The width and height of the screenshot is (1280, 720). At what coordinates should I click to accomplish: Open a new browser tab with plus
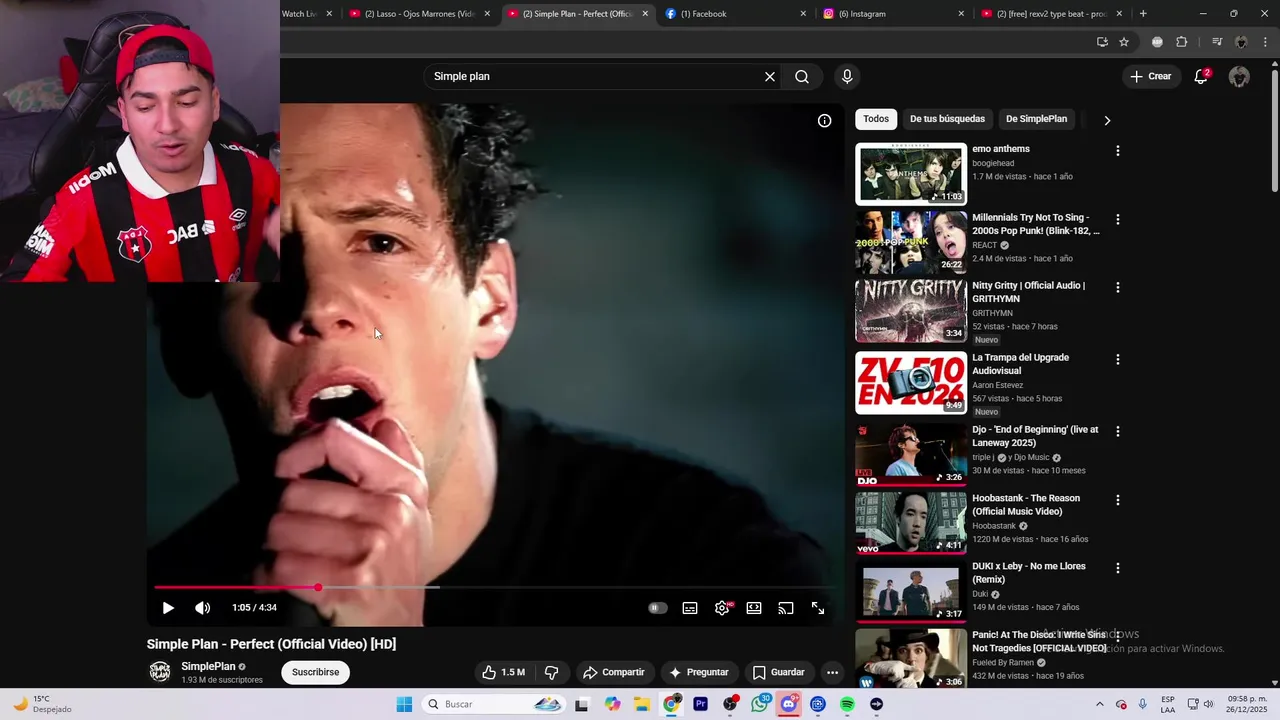pos(1143,14)
